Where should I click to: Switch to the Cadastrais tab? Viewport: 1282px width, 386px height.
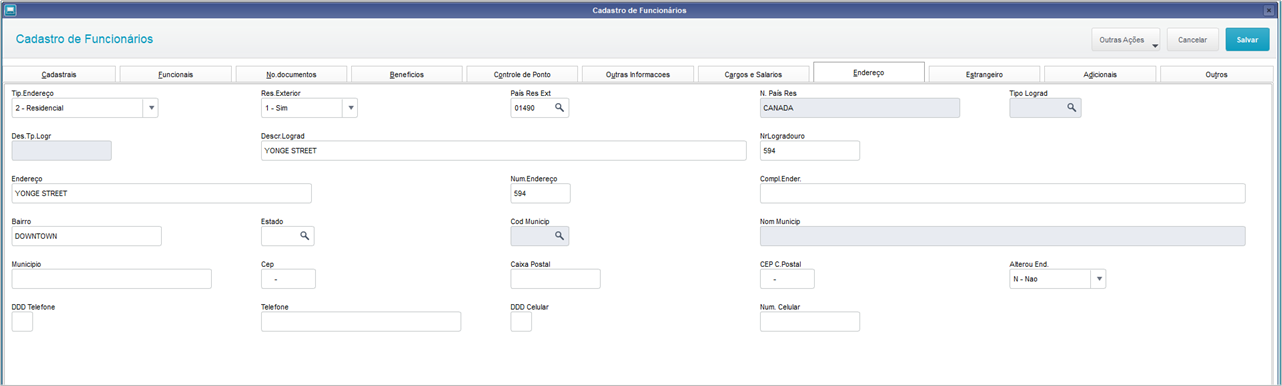pos(60,75)
